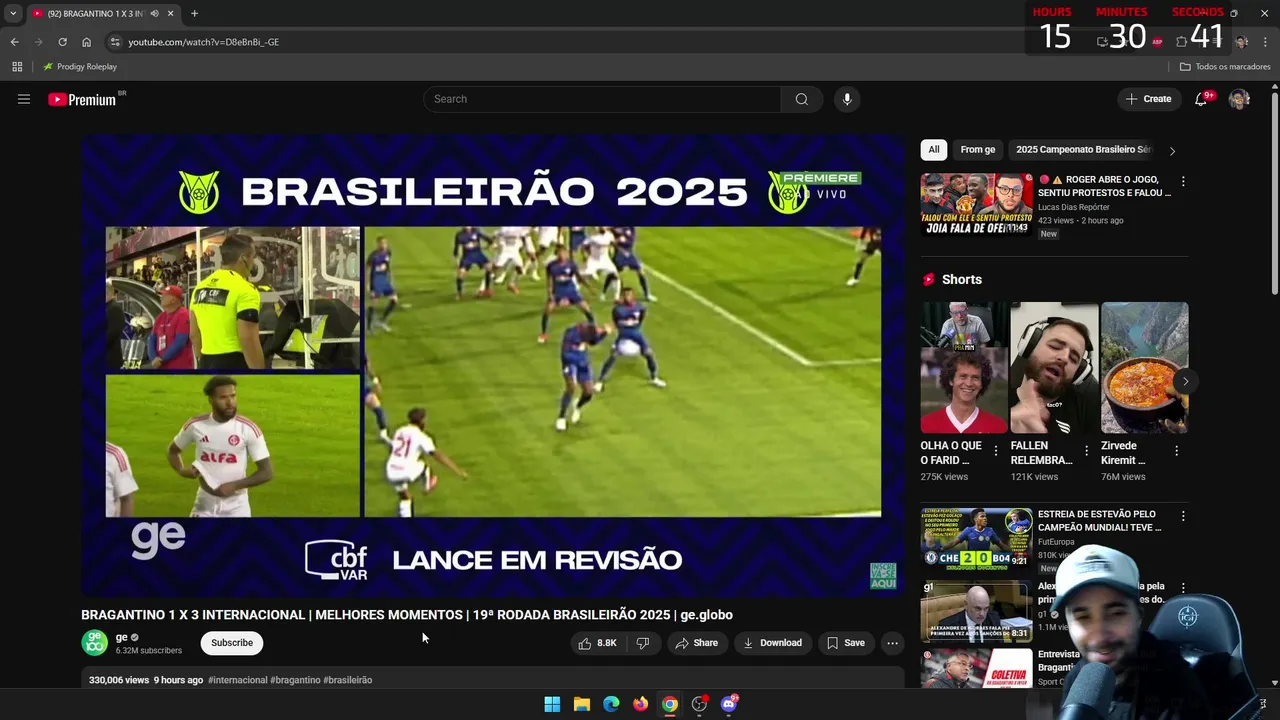The image size is (1280, 720).
Task: Open ge channel name link
Action: [x=122, y=637]
